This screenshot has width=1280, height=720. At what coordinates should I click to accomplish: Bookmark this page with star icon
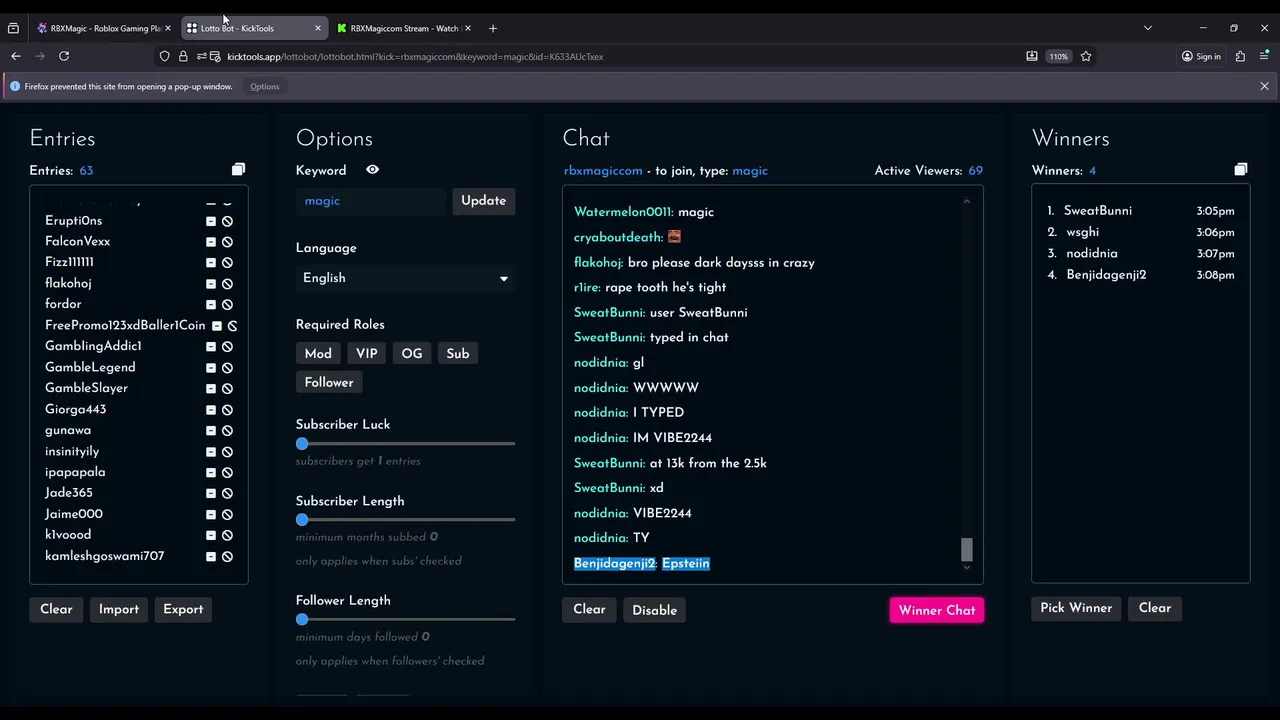(1086, 56)
